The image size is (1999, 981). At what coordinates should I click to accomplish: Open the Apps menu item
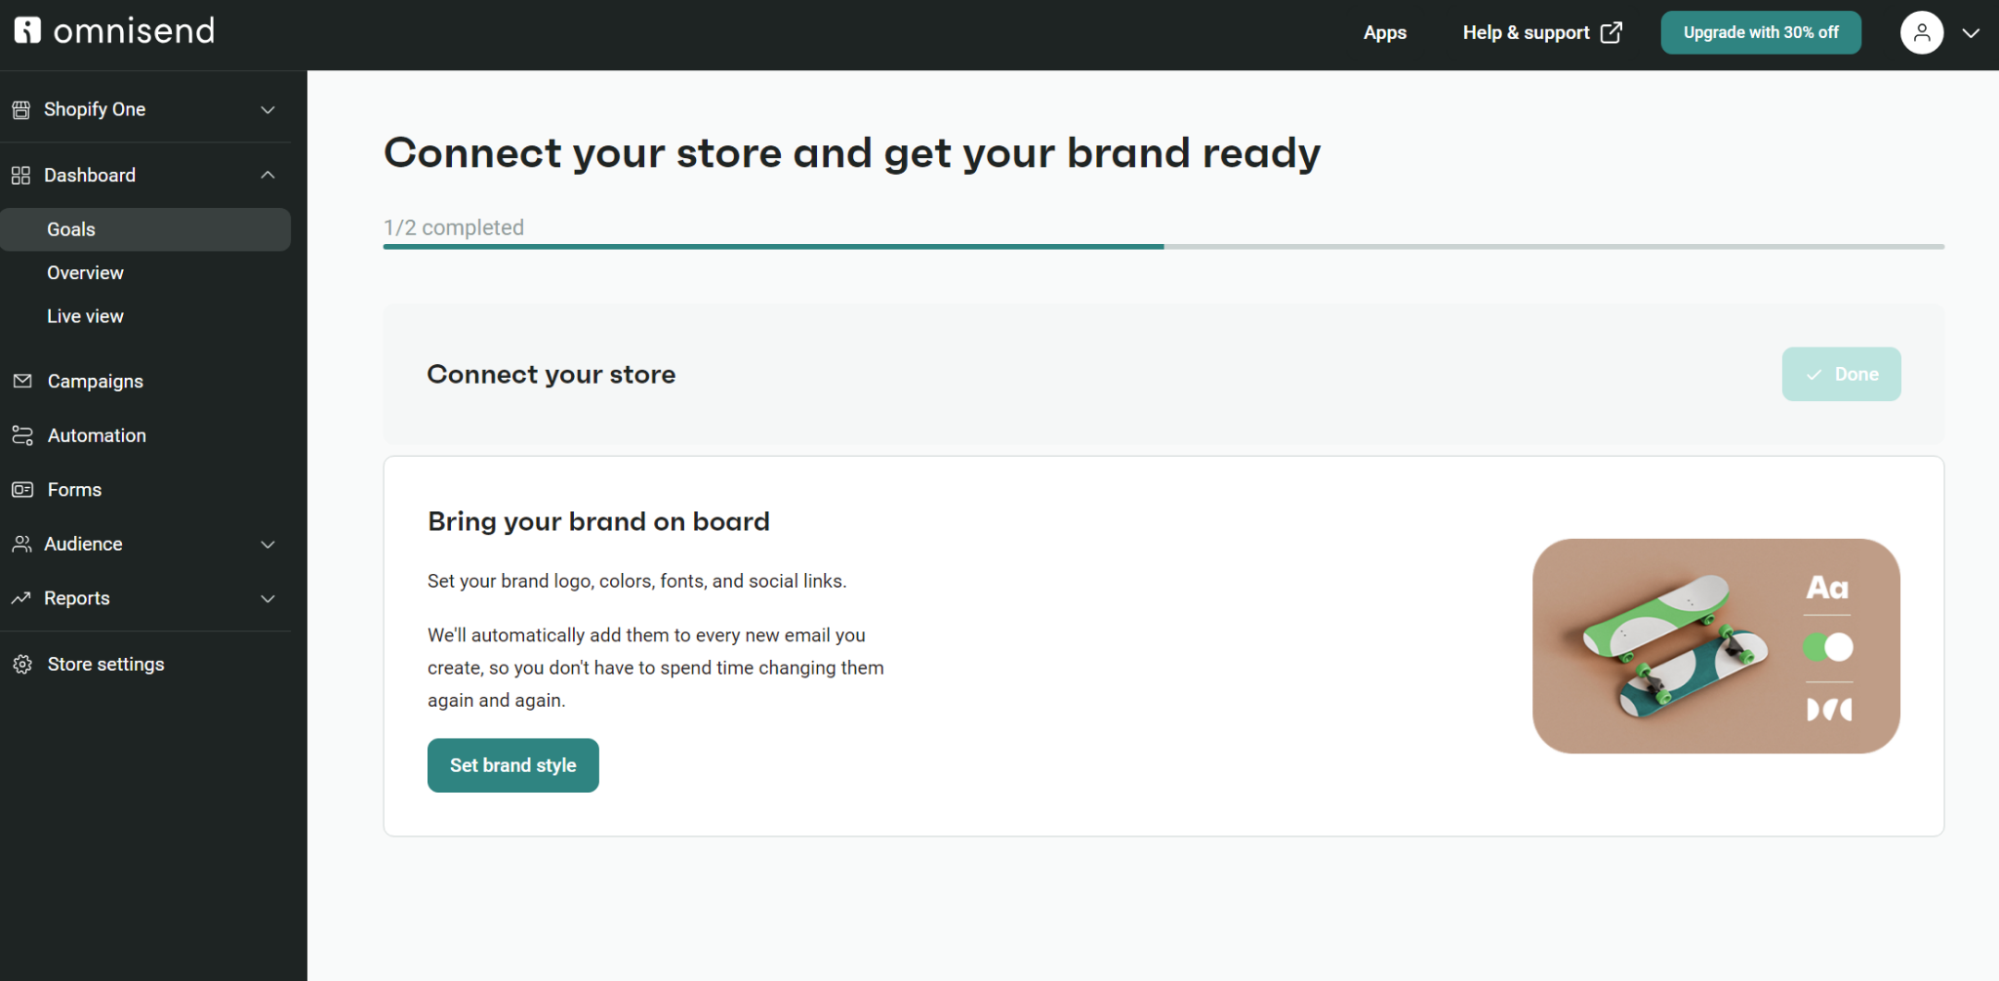1384,32
